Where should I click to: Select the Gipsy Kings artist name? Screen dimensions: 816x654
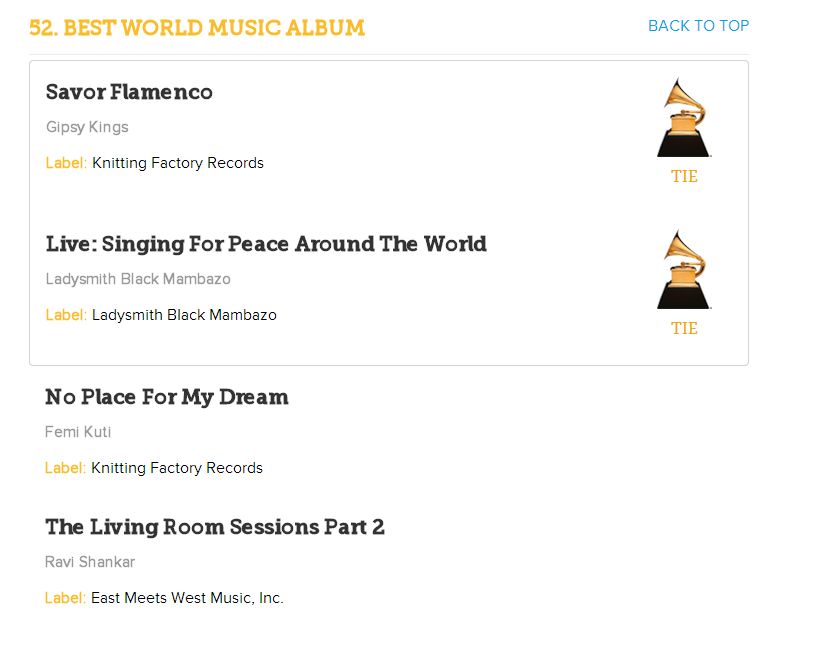coord(87,127)
